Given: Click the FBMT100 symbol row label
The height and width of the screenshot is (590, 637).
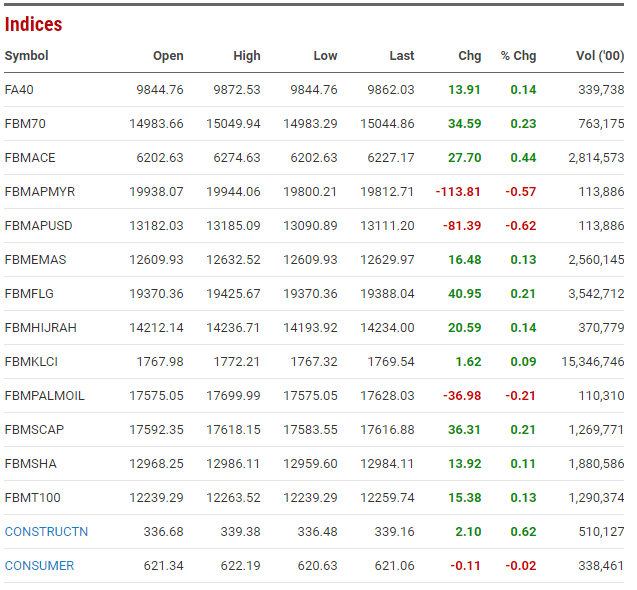Looking at the screenshot, I should [32, 497].
